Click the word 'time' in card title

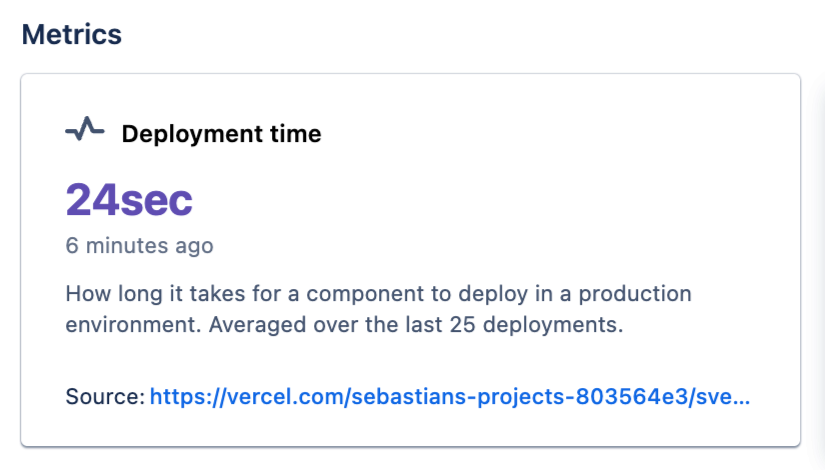point(296,133)
